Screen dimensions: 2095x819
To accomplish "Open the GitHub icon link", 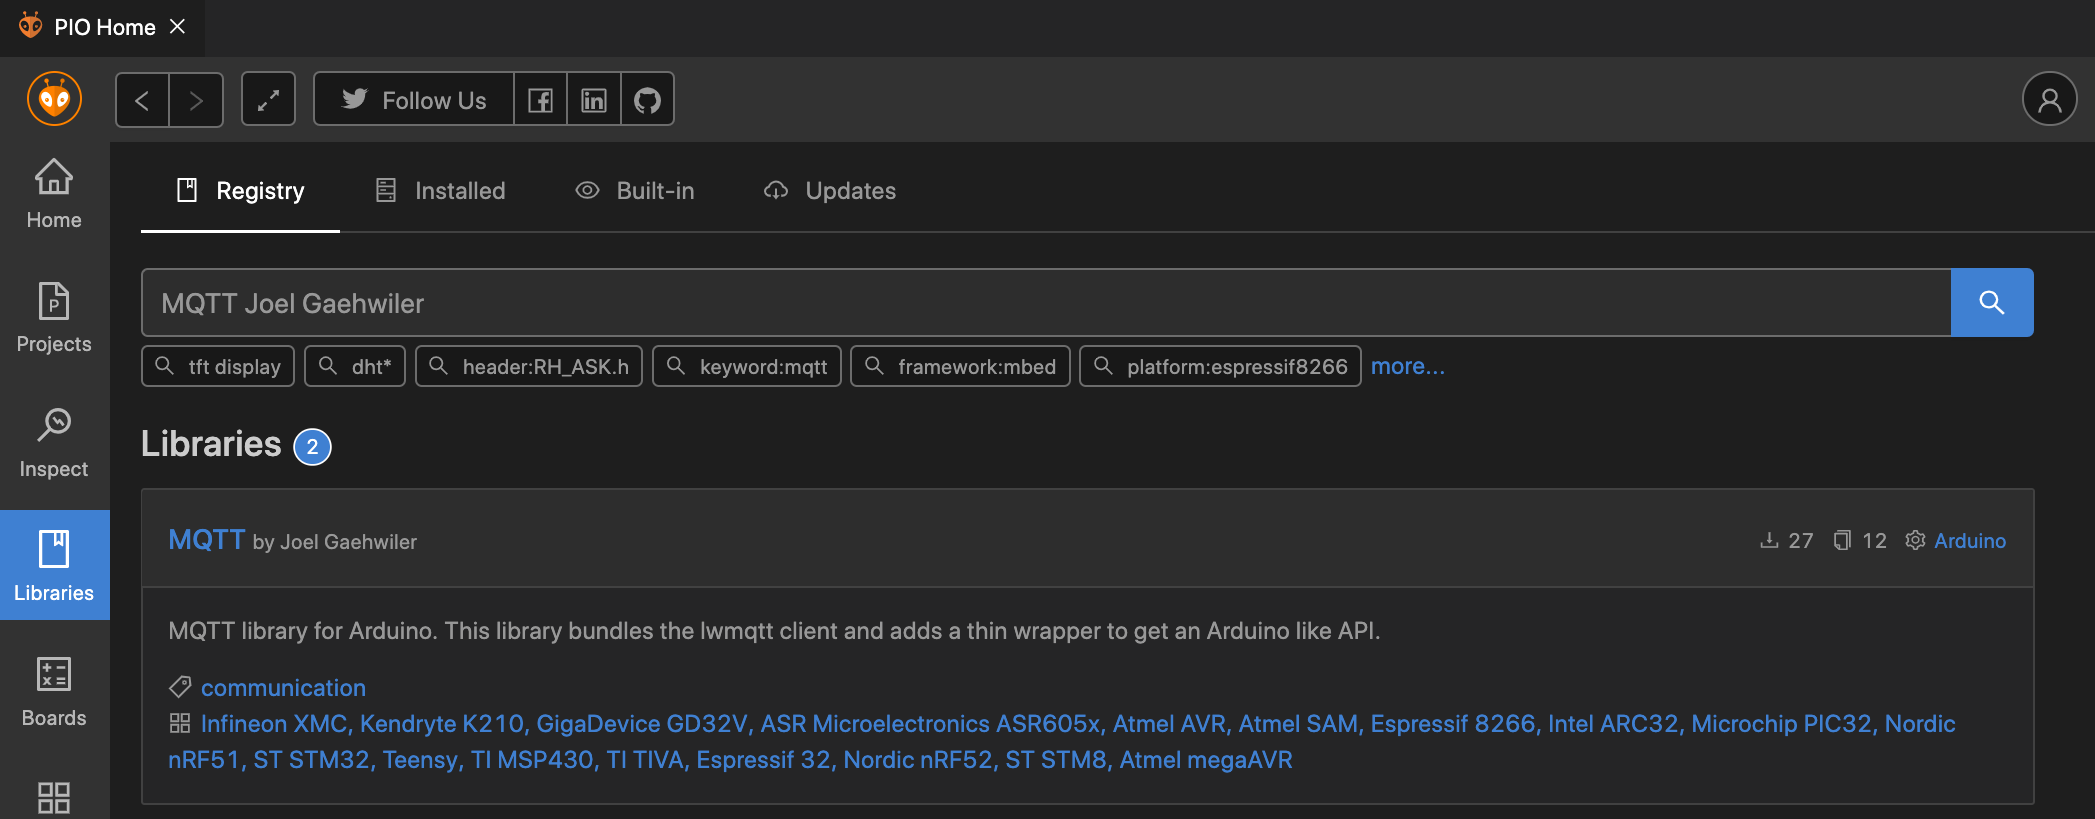I will click(x=648, y=100).
